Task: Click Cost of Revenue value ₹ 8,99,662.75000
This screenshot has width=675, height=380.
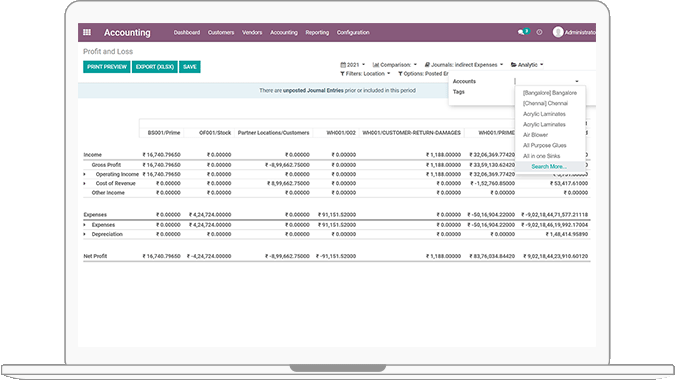Action: (x=287, y=183)
